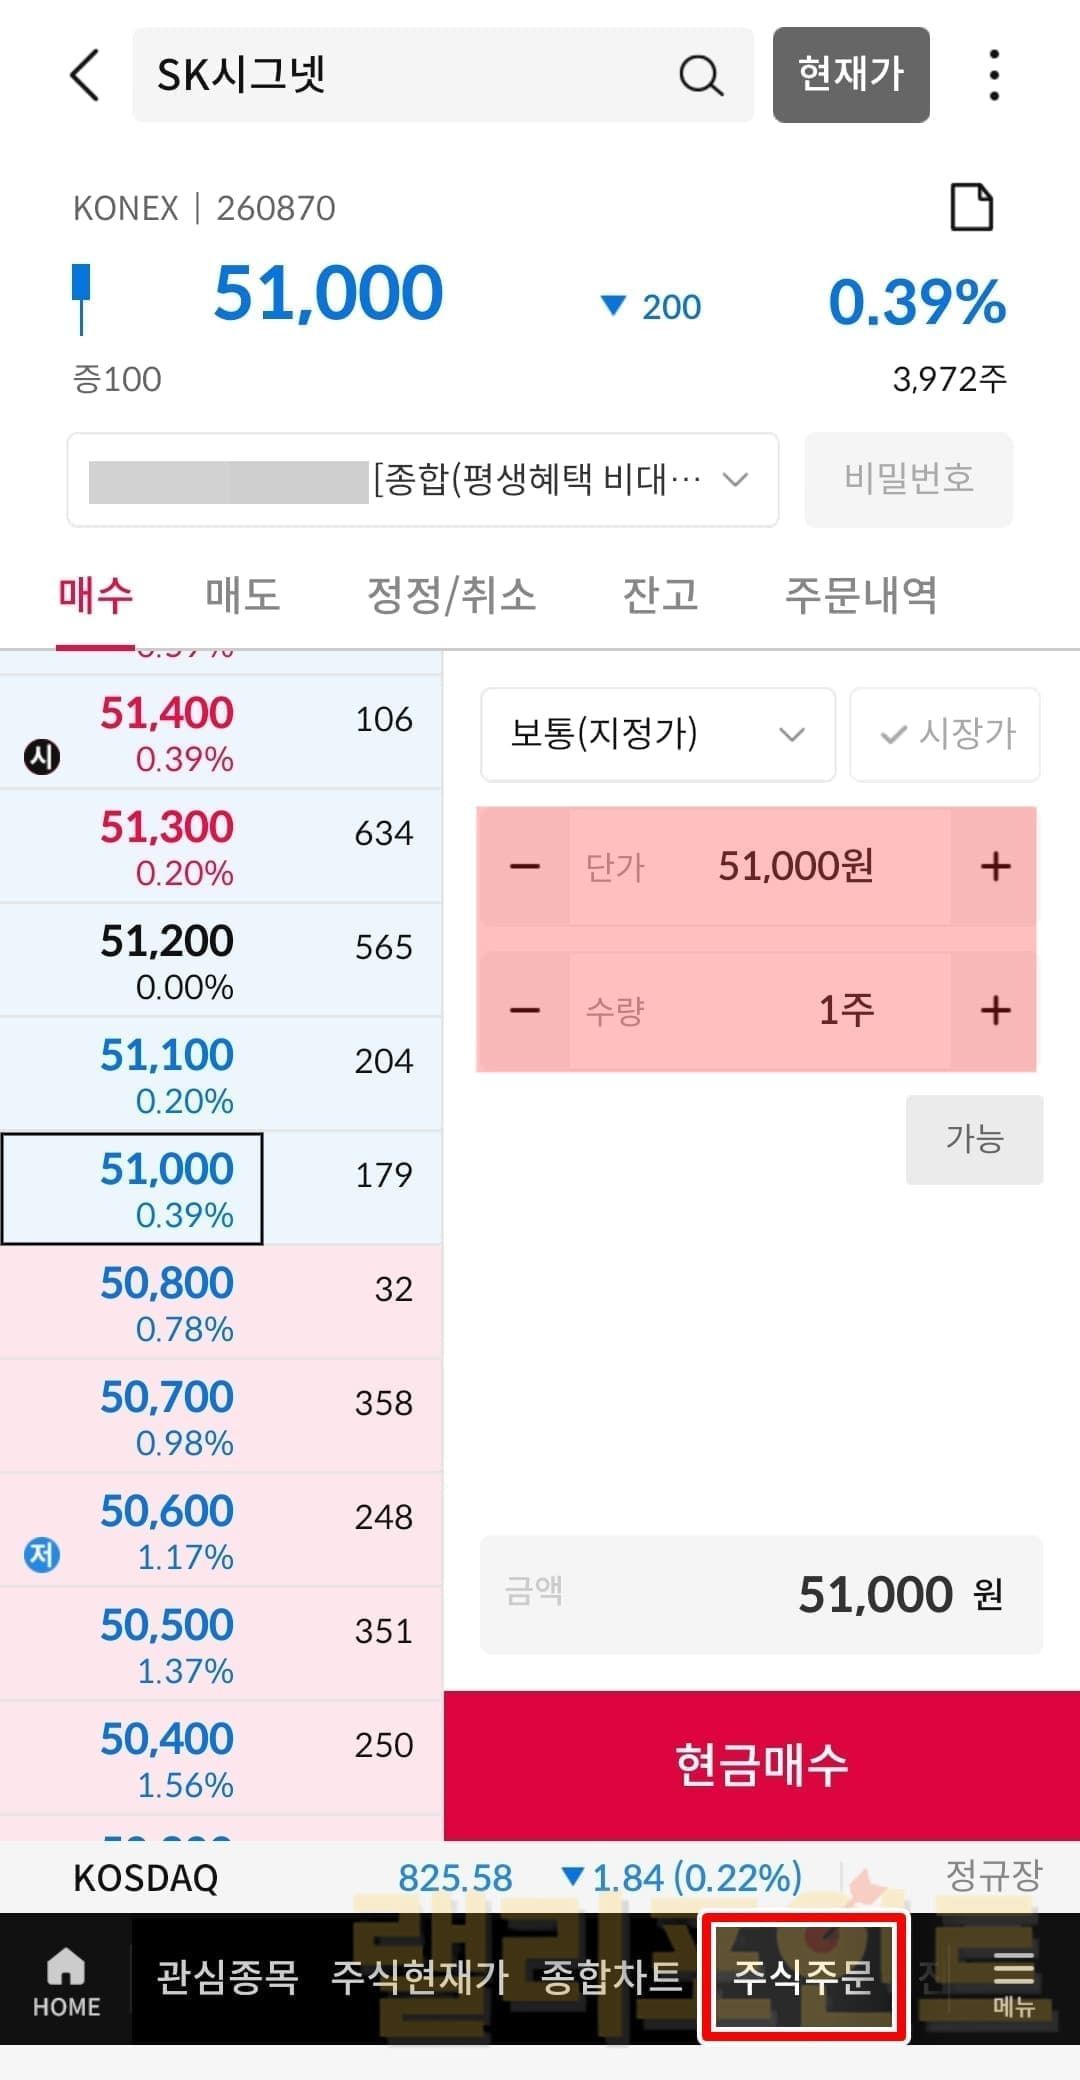Go to HOME in bottom bar
Image resolution: width=1080 pixels, height=2080 pixels.
coord(66,1981)
